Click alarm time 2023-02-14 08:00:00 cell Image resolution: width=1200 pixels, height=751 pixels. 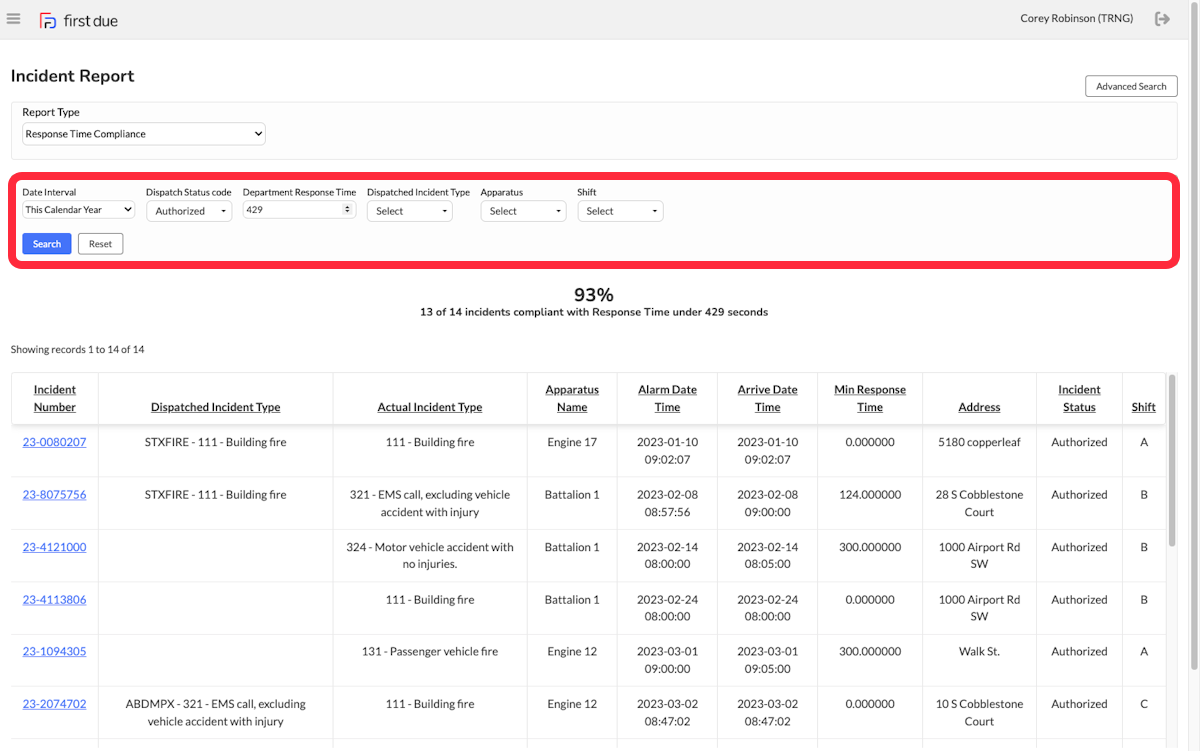pyautogui.click(x=668, y=555)
